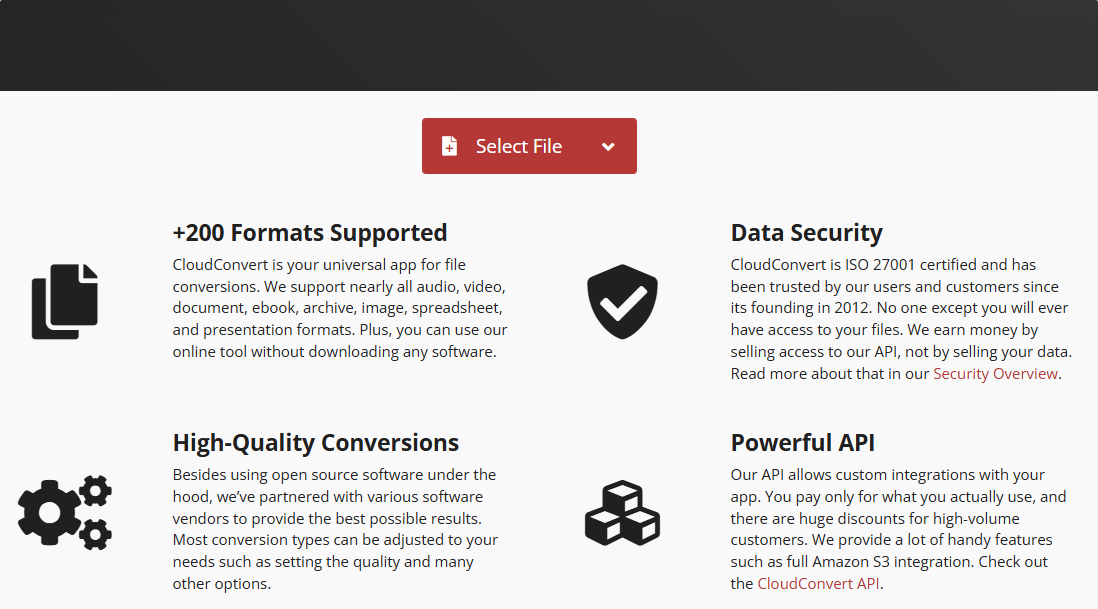
Task: Click the copy documents formats icon
Action: click(64, 302)
